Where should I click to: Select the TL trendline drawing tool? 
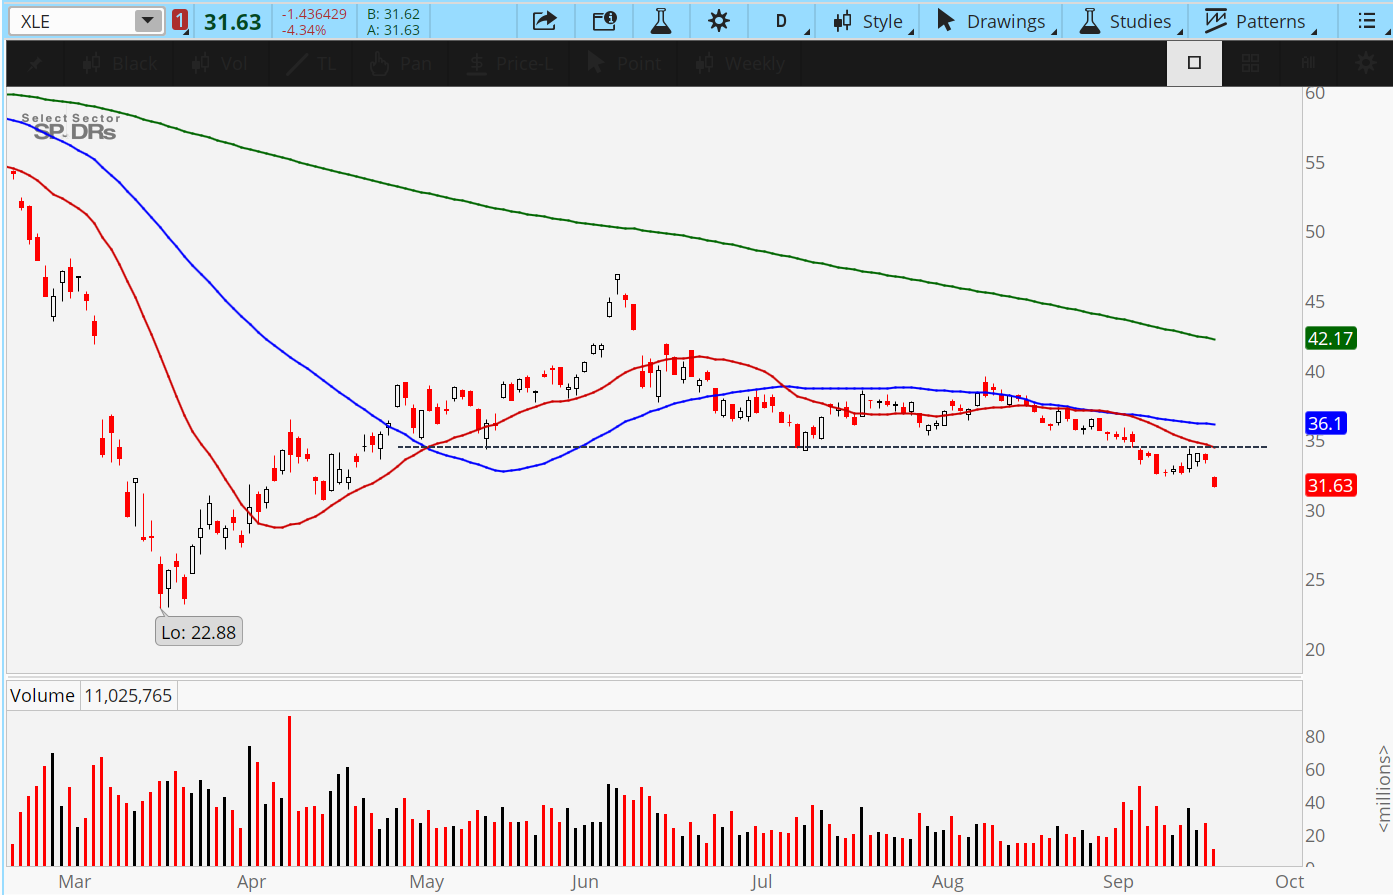tap(311, 64)
